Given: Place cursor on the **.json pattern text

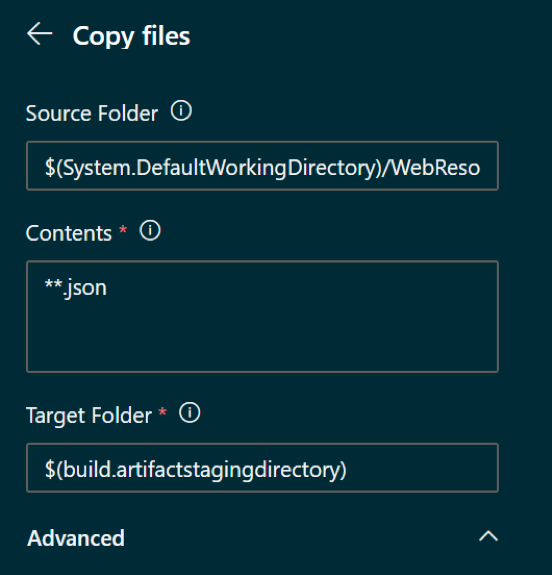Looking at the screenshot, I should [76, 288].
